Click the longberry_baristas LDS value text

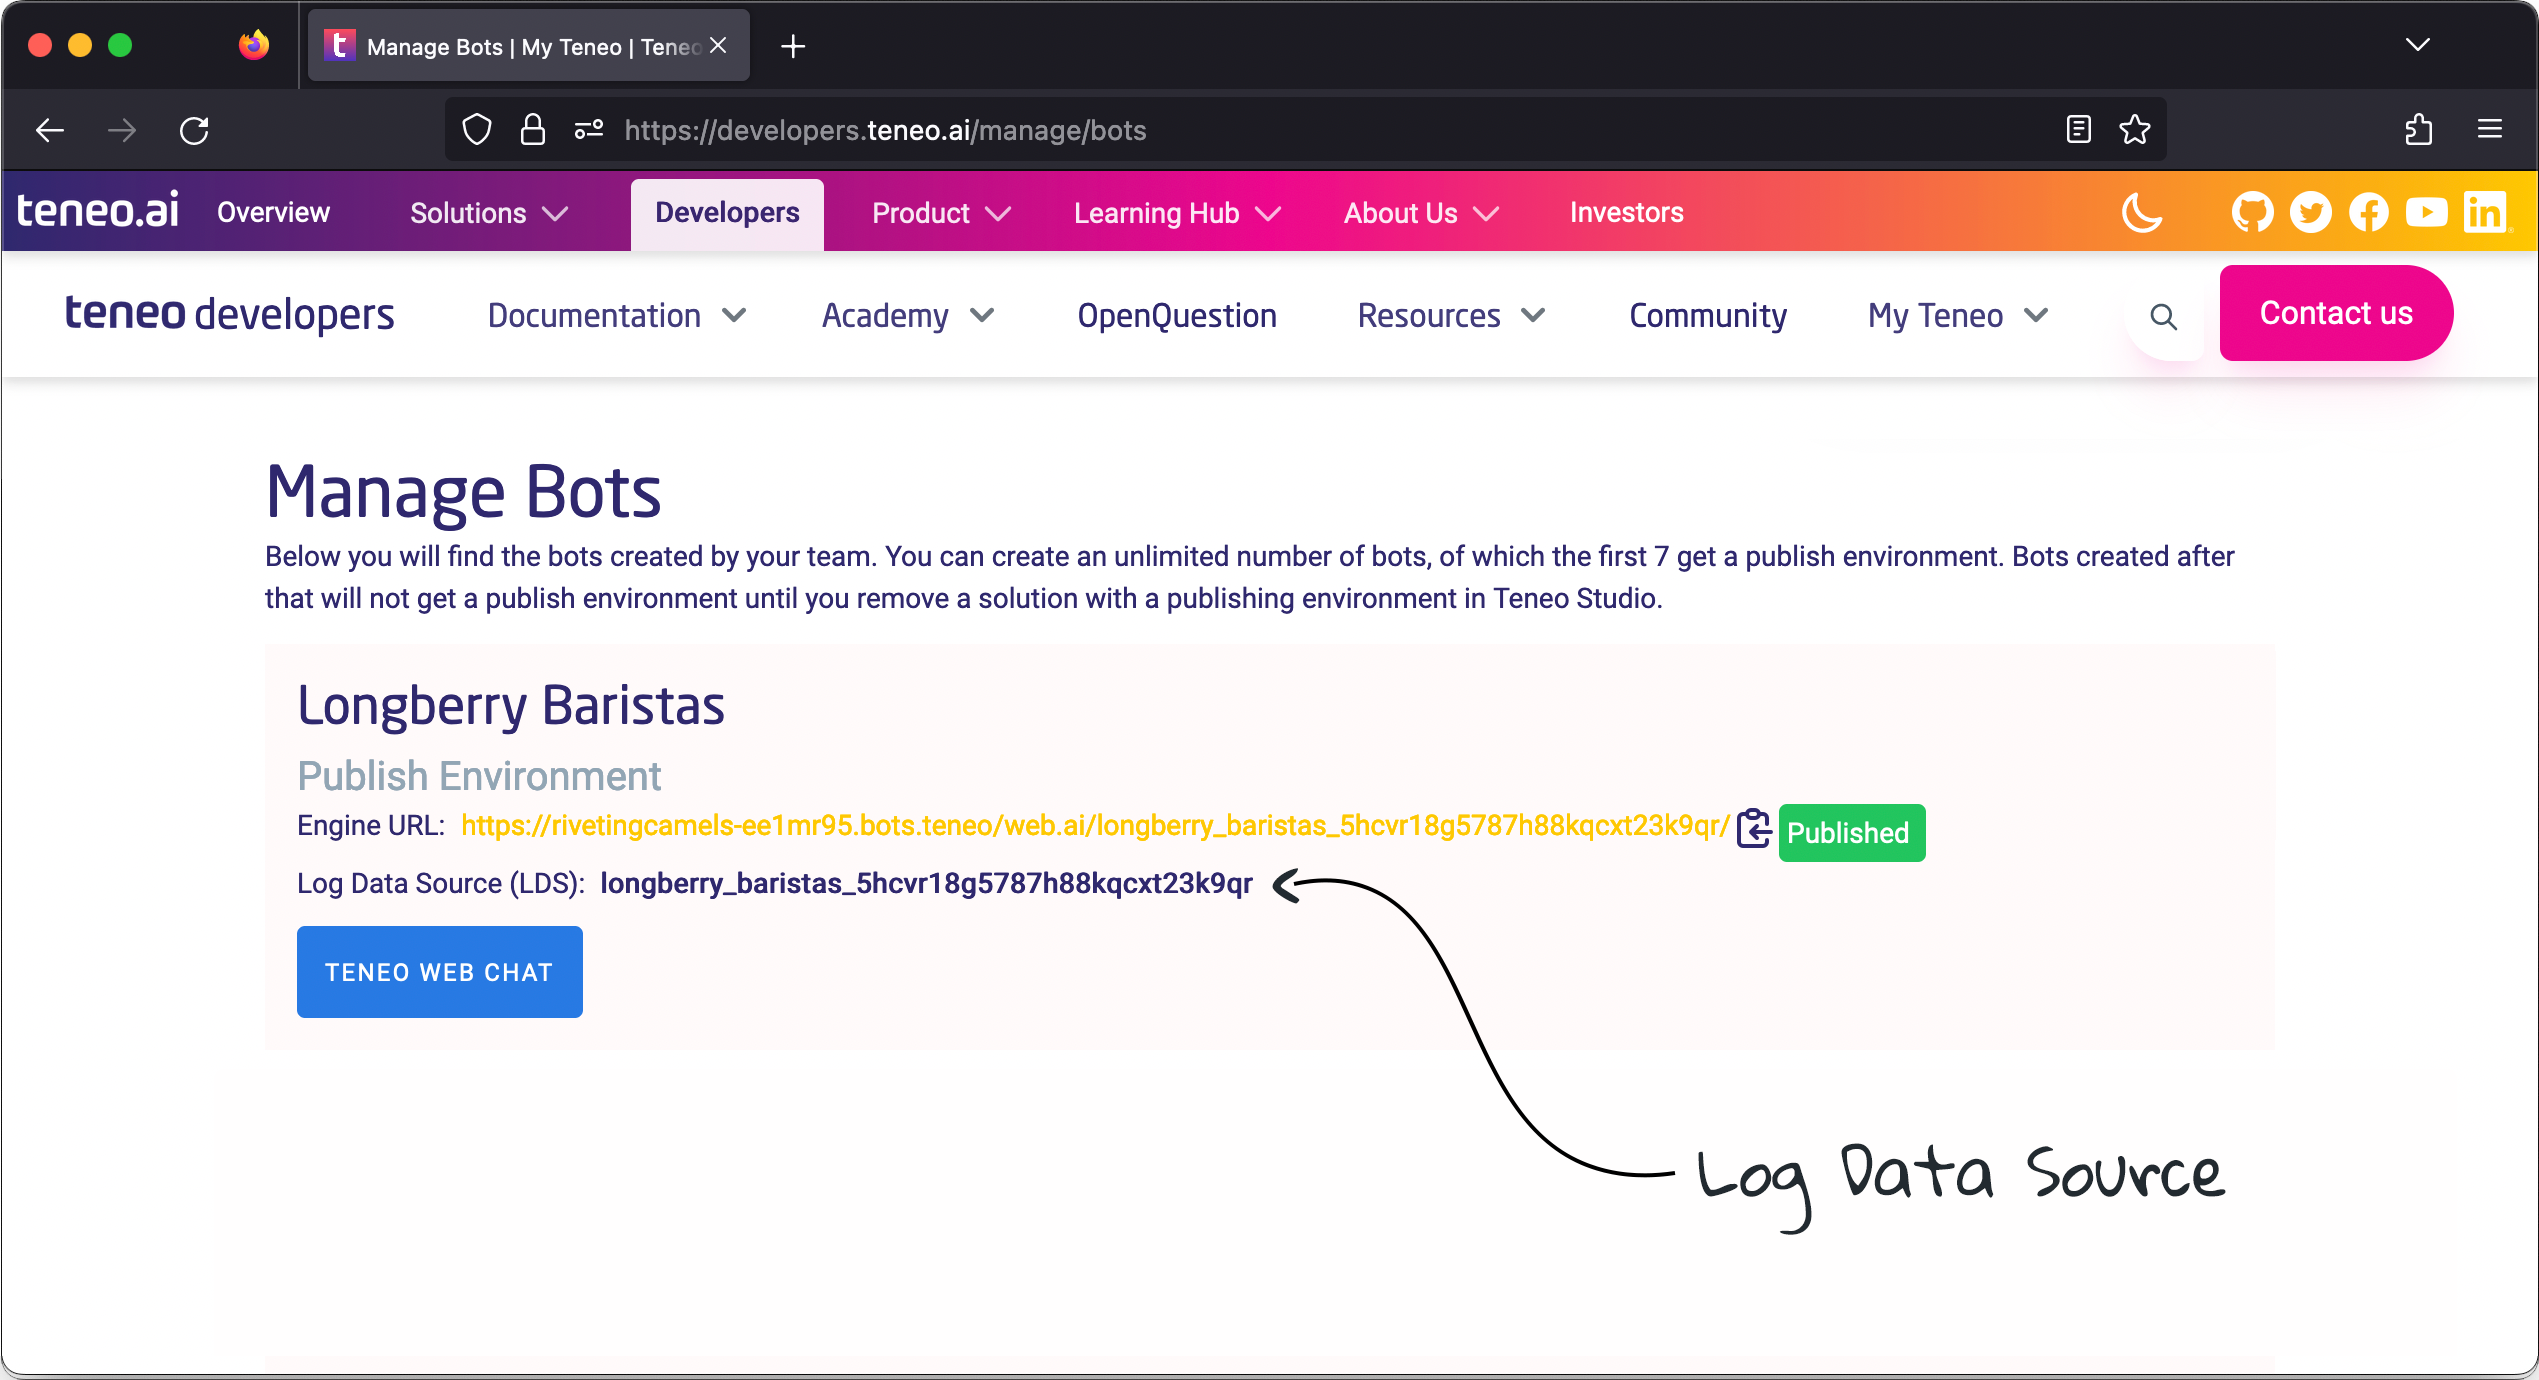(926, 884)
